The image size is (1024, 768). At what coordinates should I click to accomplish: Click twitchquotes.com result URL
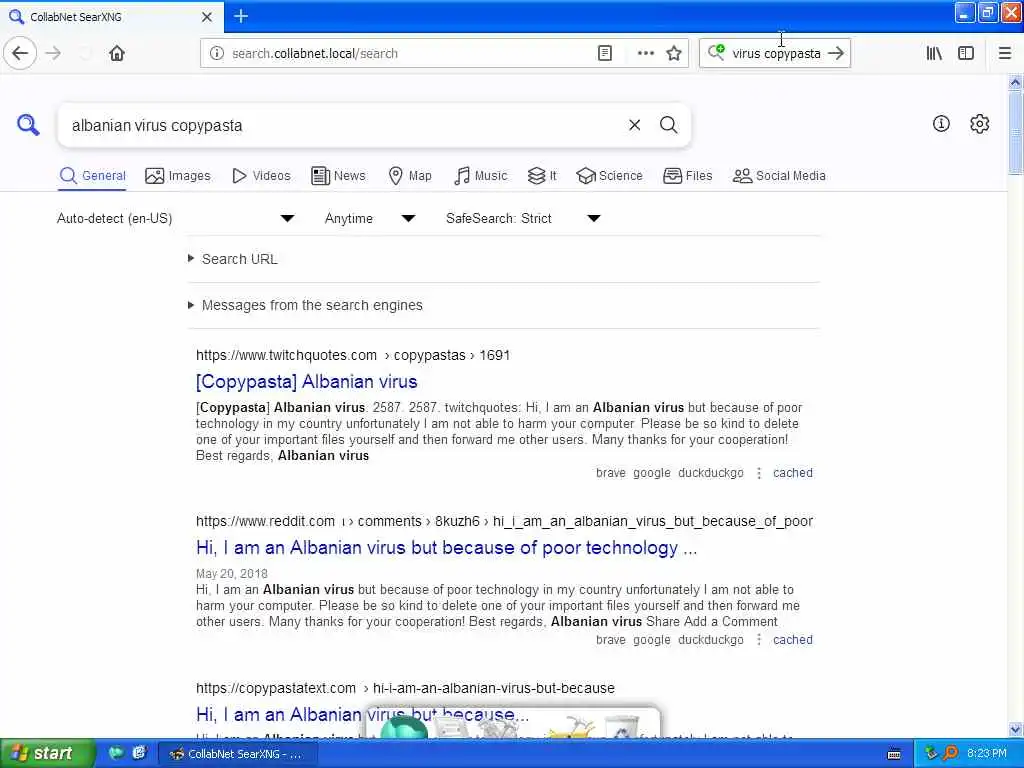(x=353, y=355)
